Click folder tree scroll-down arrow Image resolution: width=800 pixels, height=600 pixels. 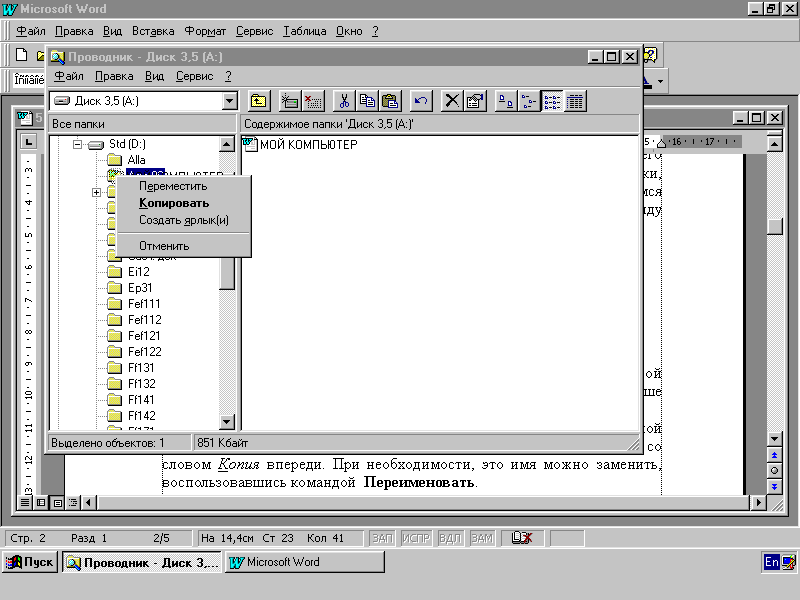pos(227,421)
